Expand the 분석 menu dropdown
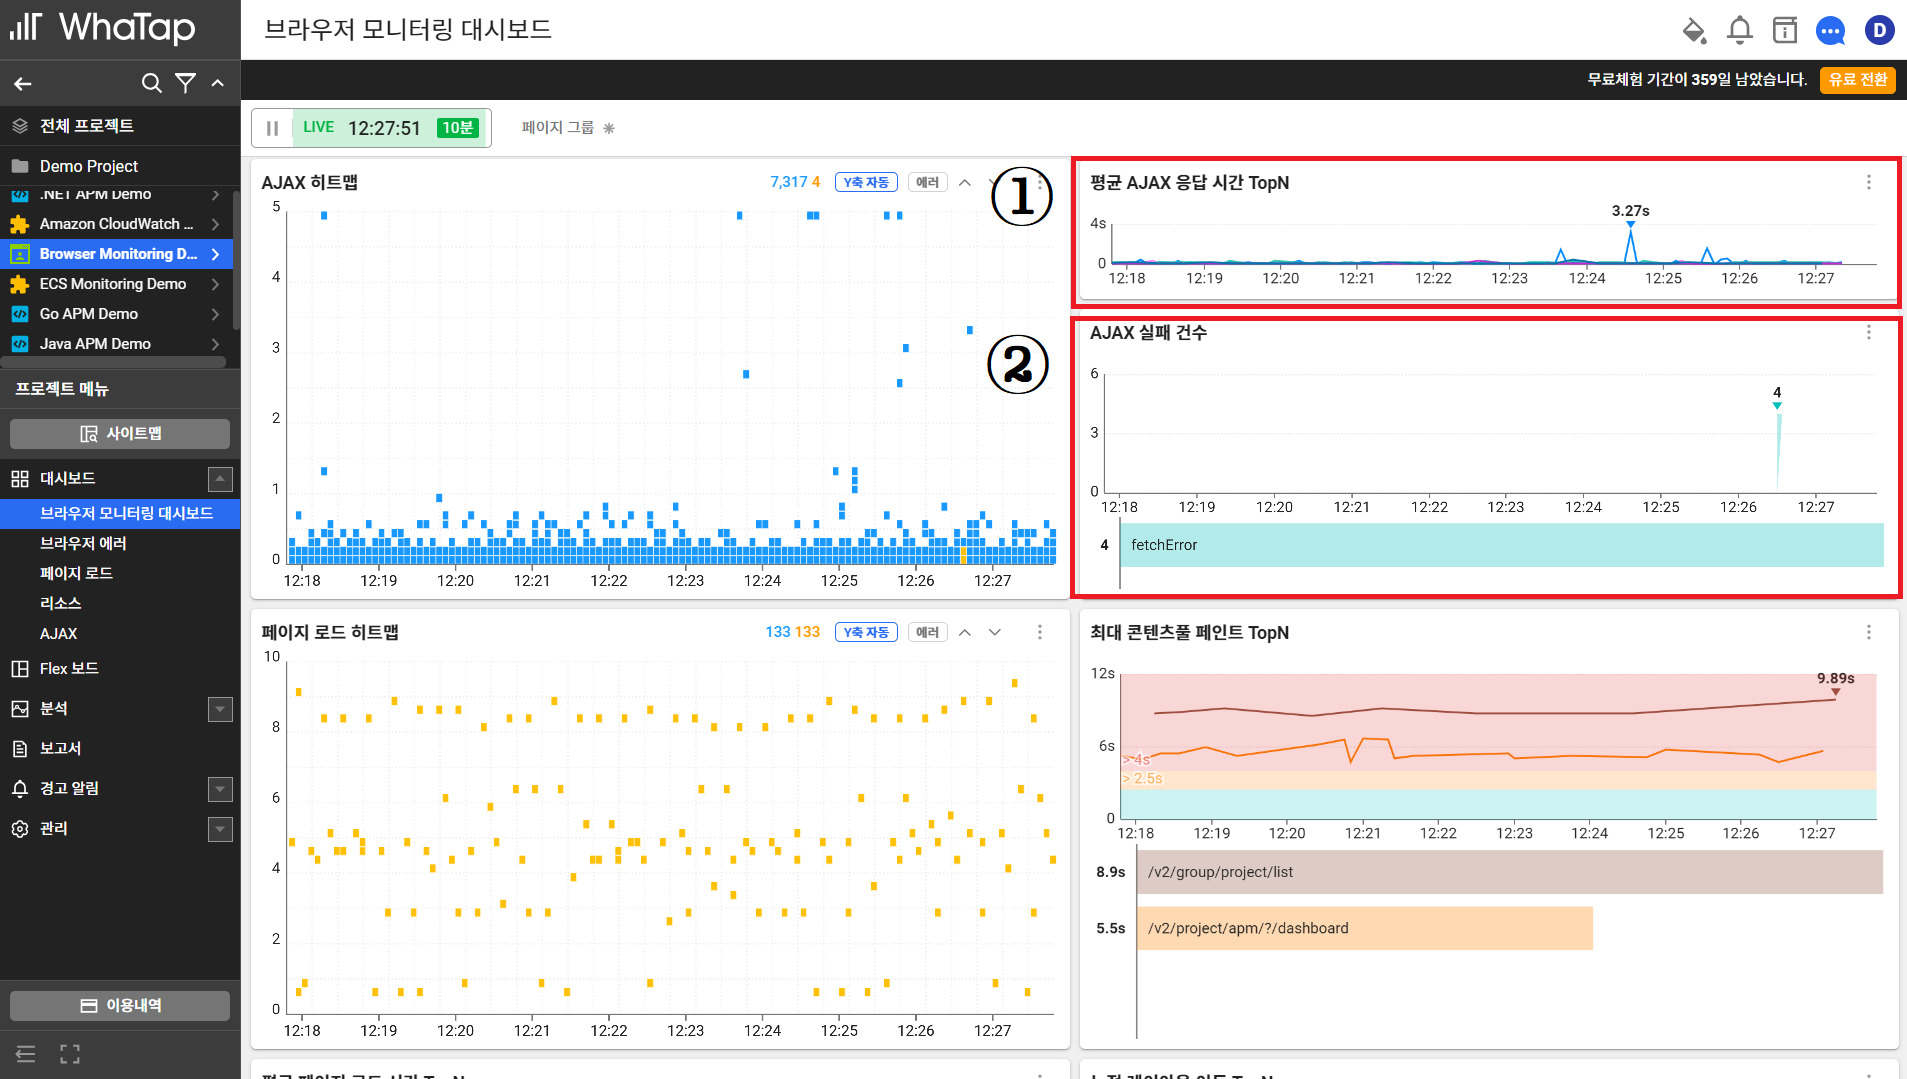 click(x=220, y=709)
